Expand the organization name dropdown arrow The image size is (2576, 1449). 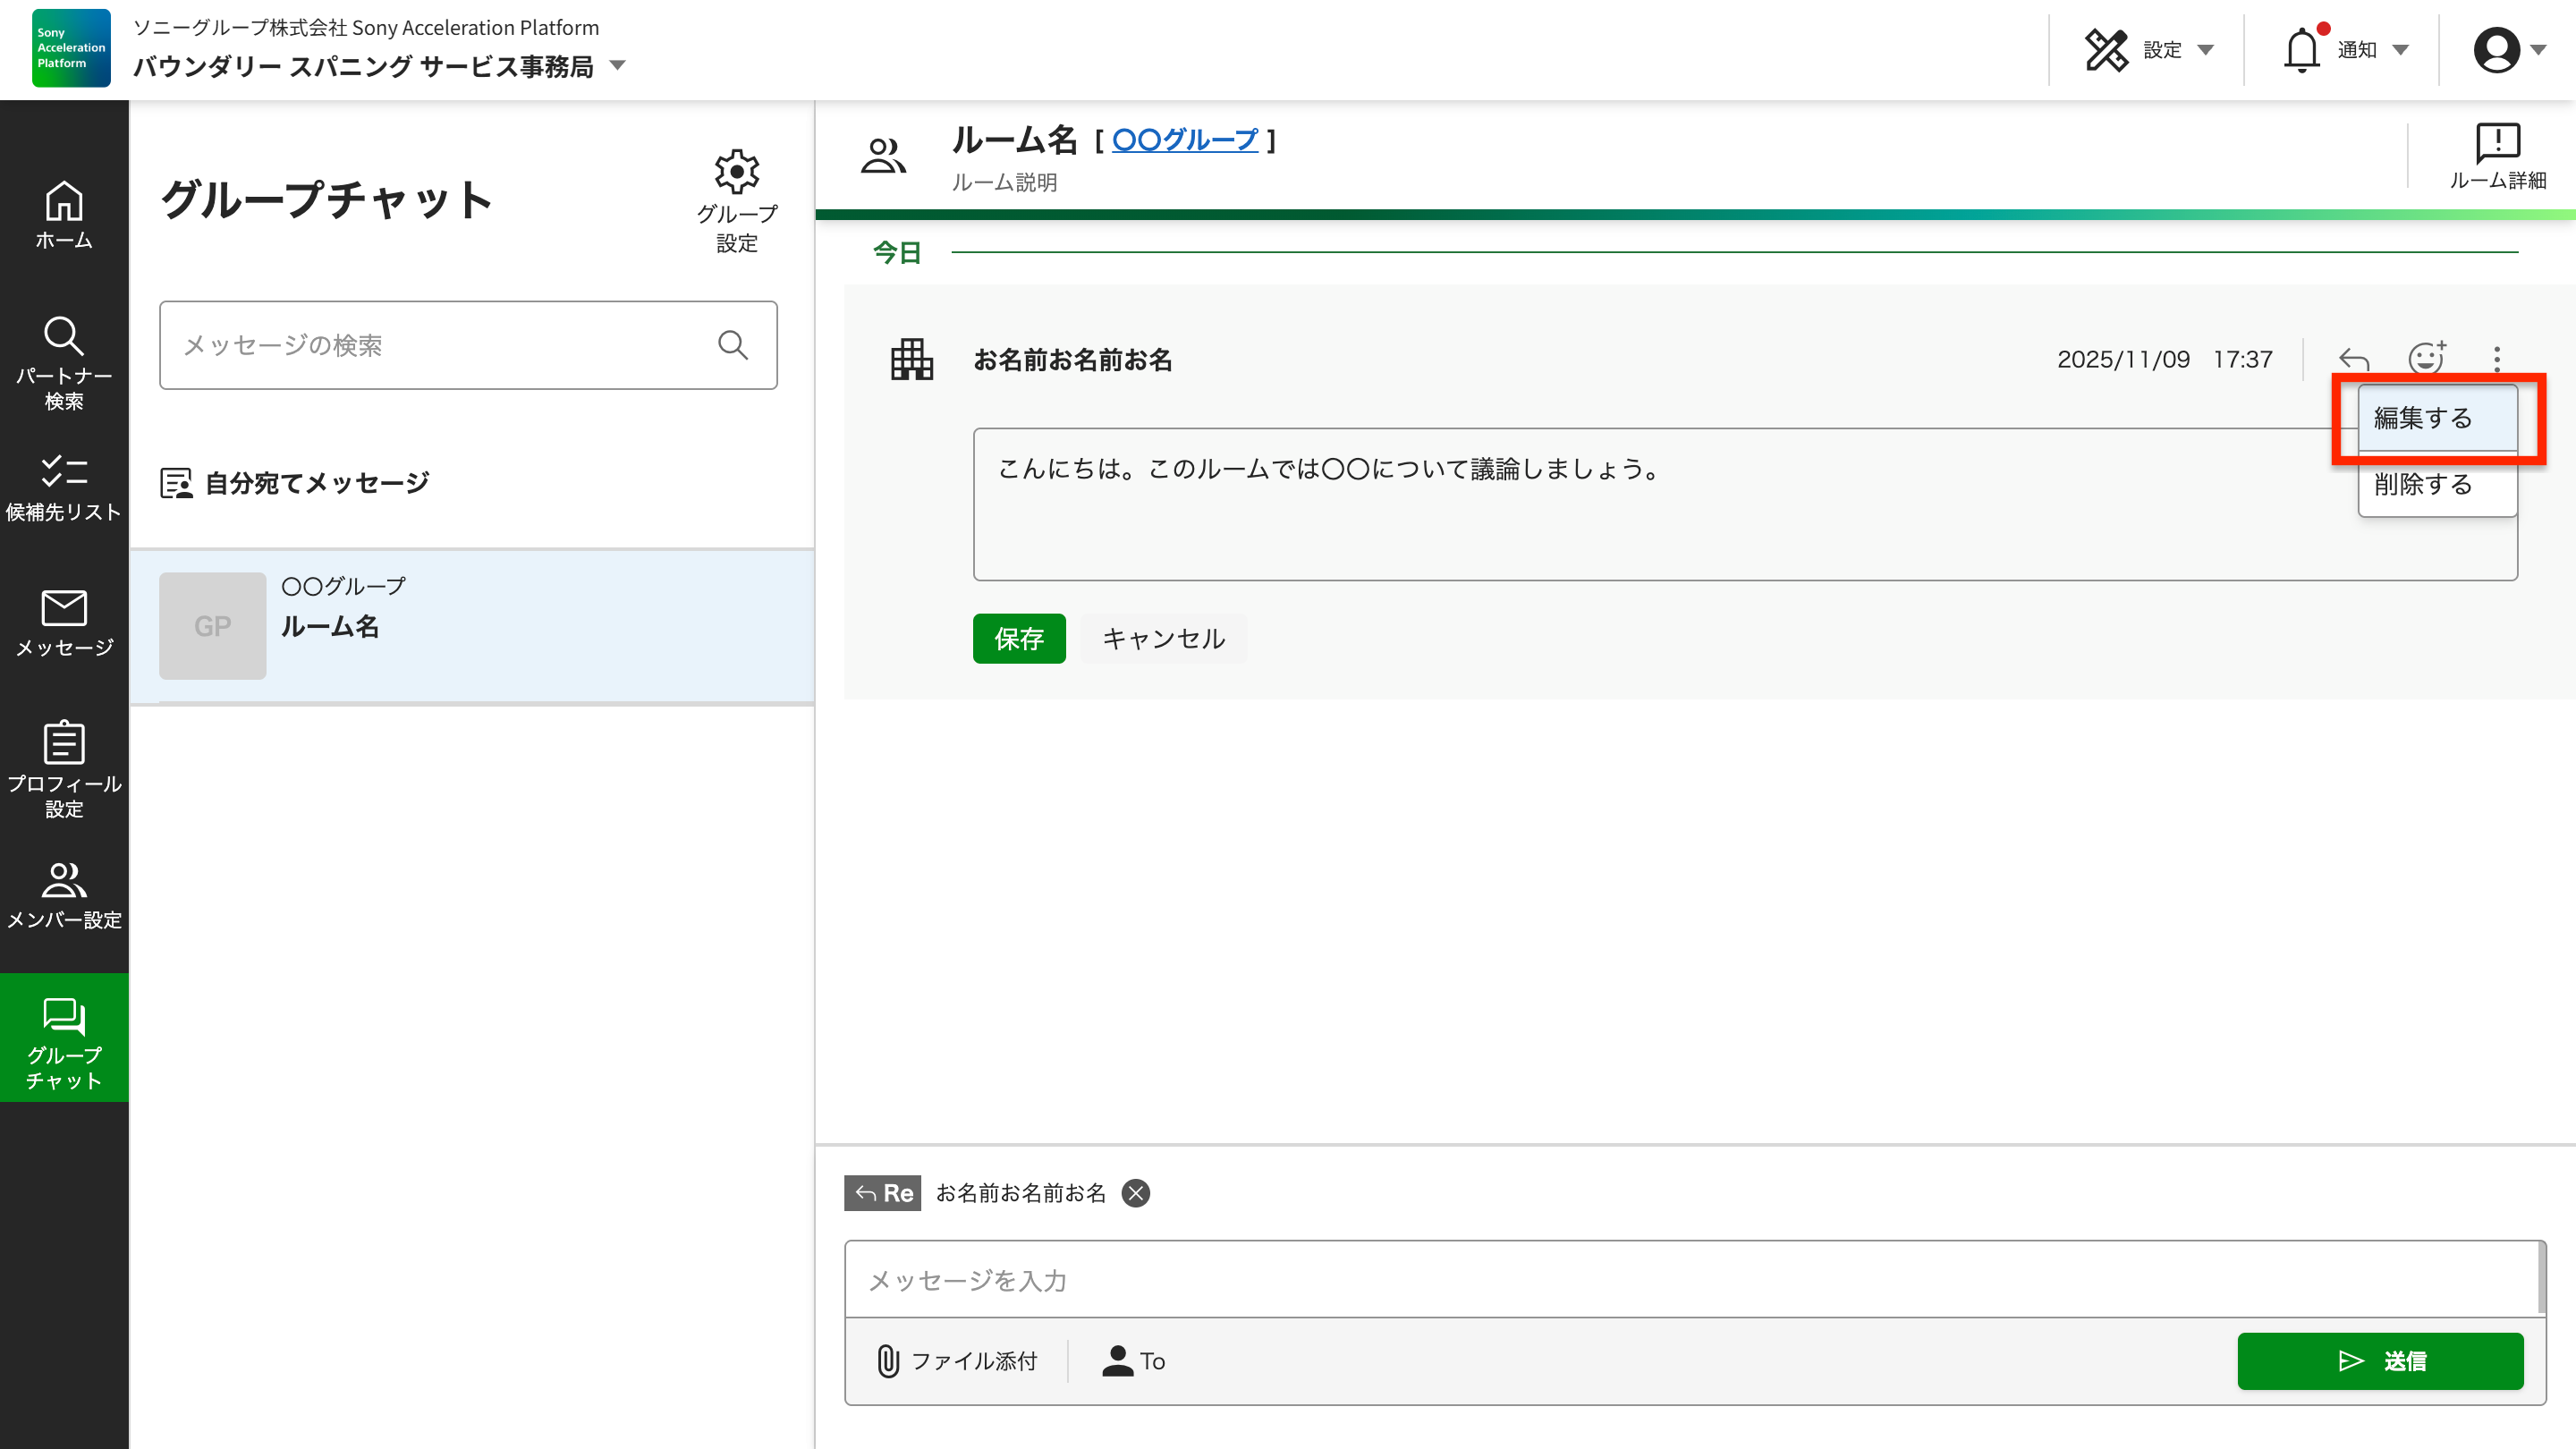click(618, 66)
